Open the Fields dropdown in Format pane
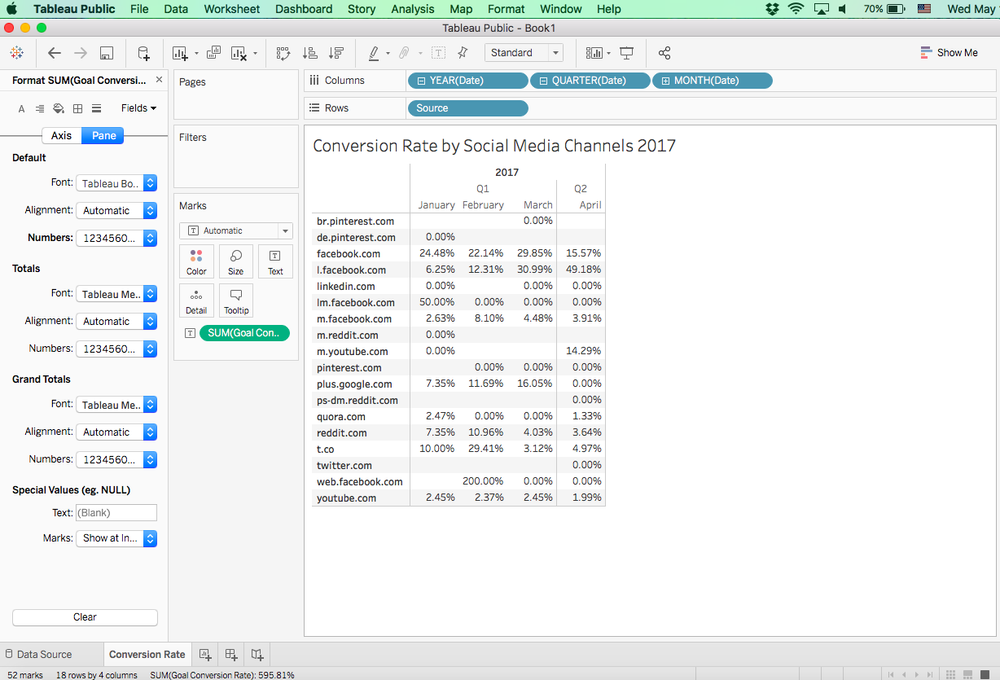 [138, 108]
